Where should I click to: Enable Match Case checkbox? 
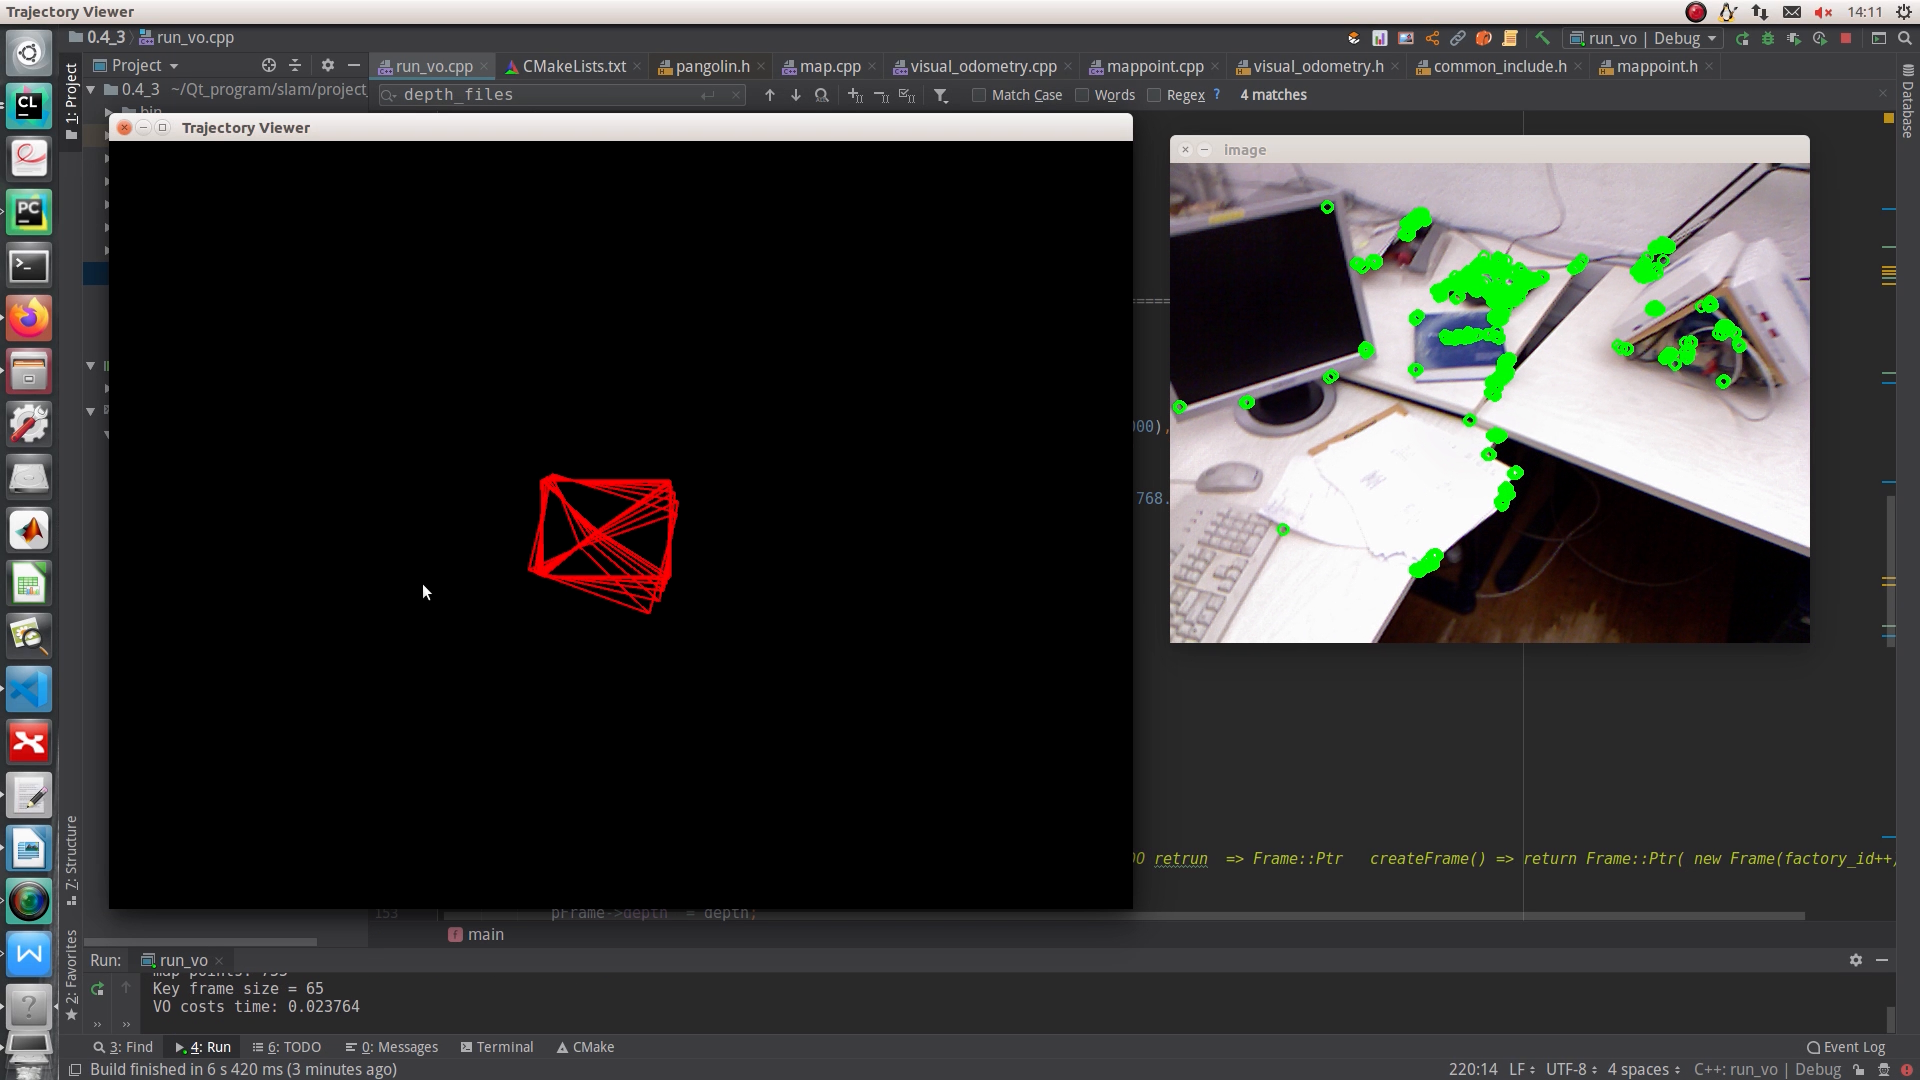coord(979,95)
